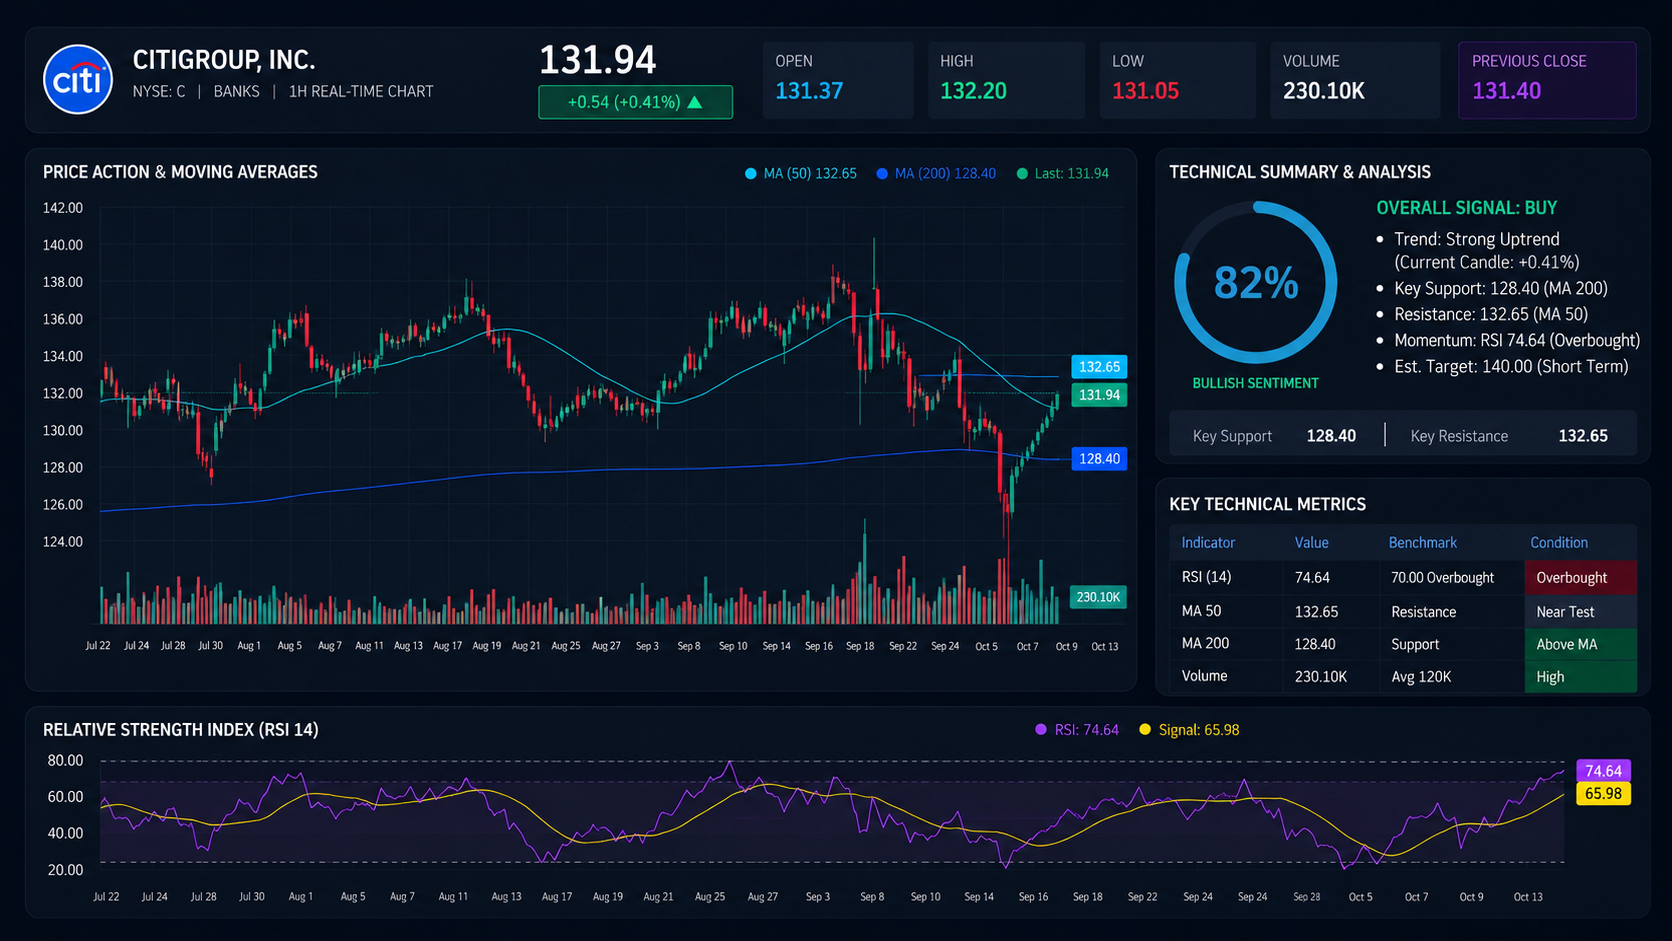1672x941 pixels.
Task: Click the 132.65 MA 50 price tag on chart
Action: (x=1099, y=367)
